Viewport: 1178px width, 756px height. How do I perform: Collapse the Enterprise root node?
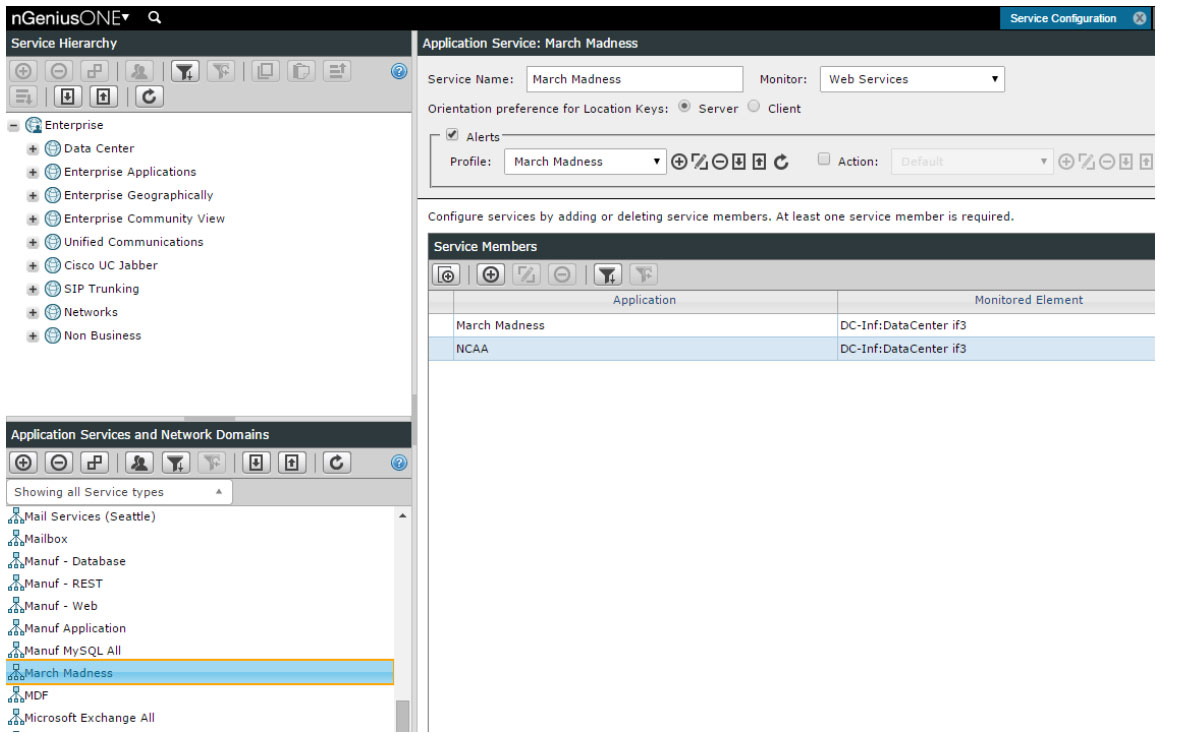pyautogui.click(x=14, y=125)
